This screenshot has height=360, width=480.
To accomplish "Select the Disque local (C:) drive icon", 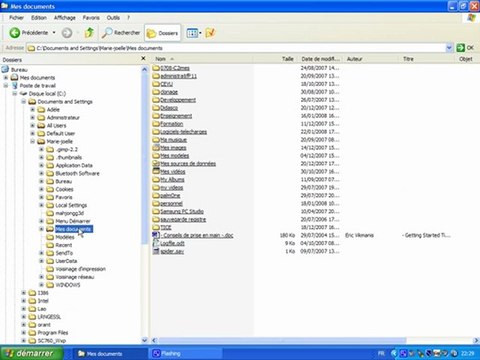I will [23, 94].
